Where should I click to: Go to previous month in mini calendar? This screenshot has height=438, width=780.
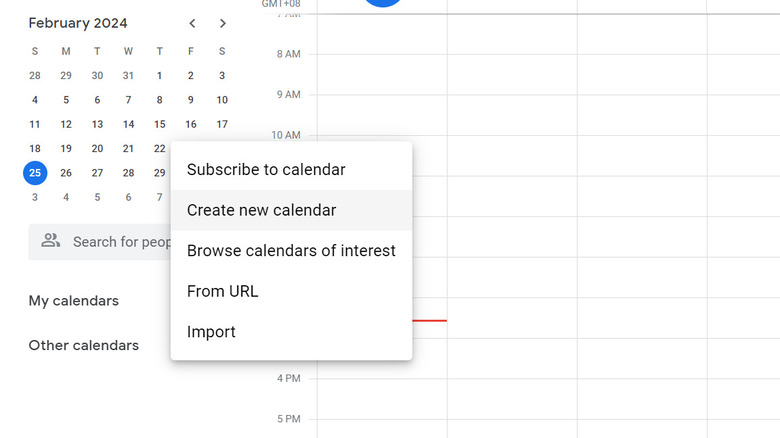click(192, 23)
